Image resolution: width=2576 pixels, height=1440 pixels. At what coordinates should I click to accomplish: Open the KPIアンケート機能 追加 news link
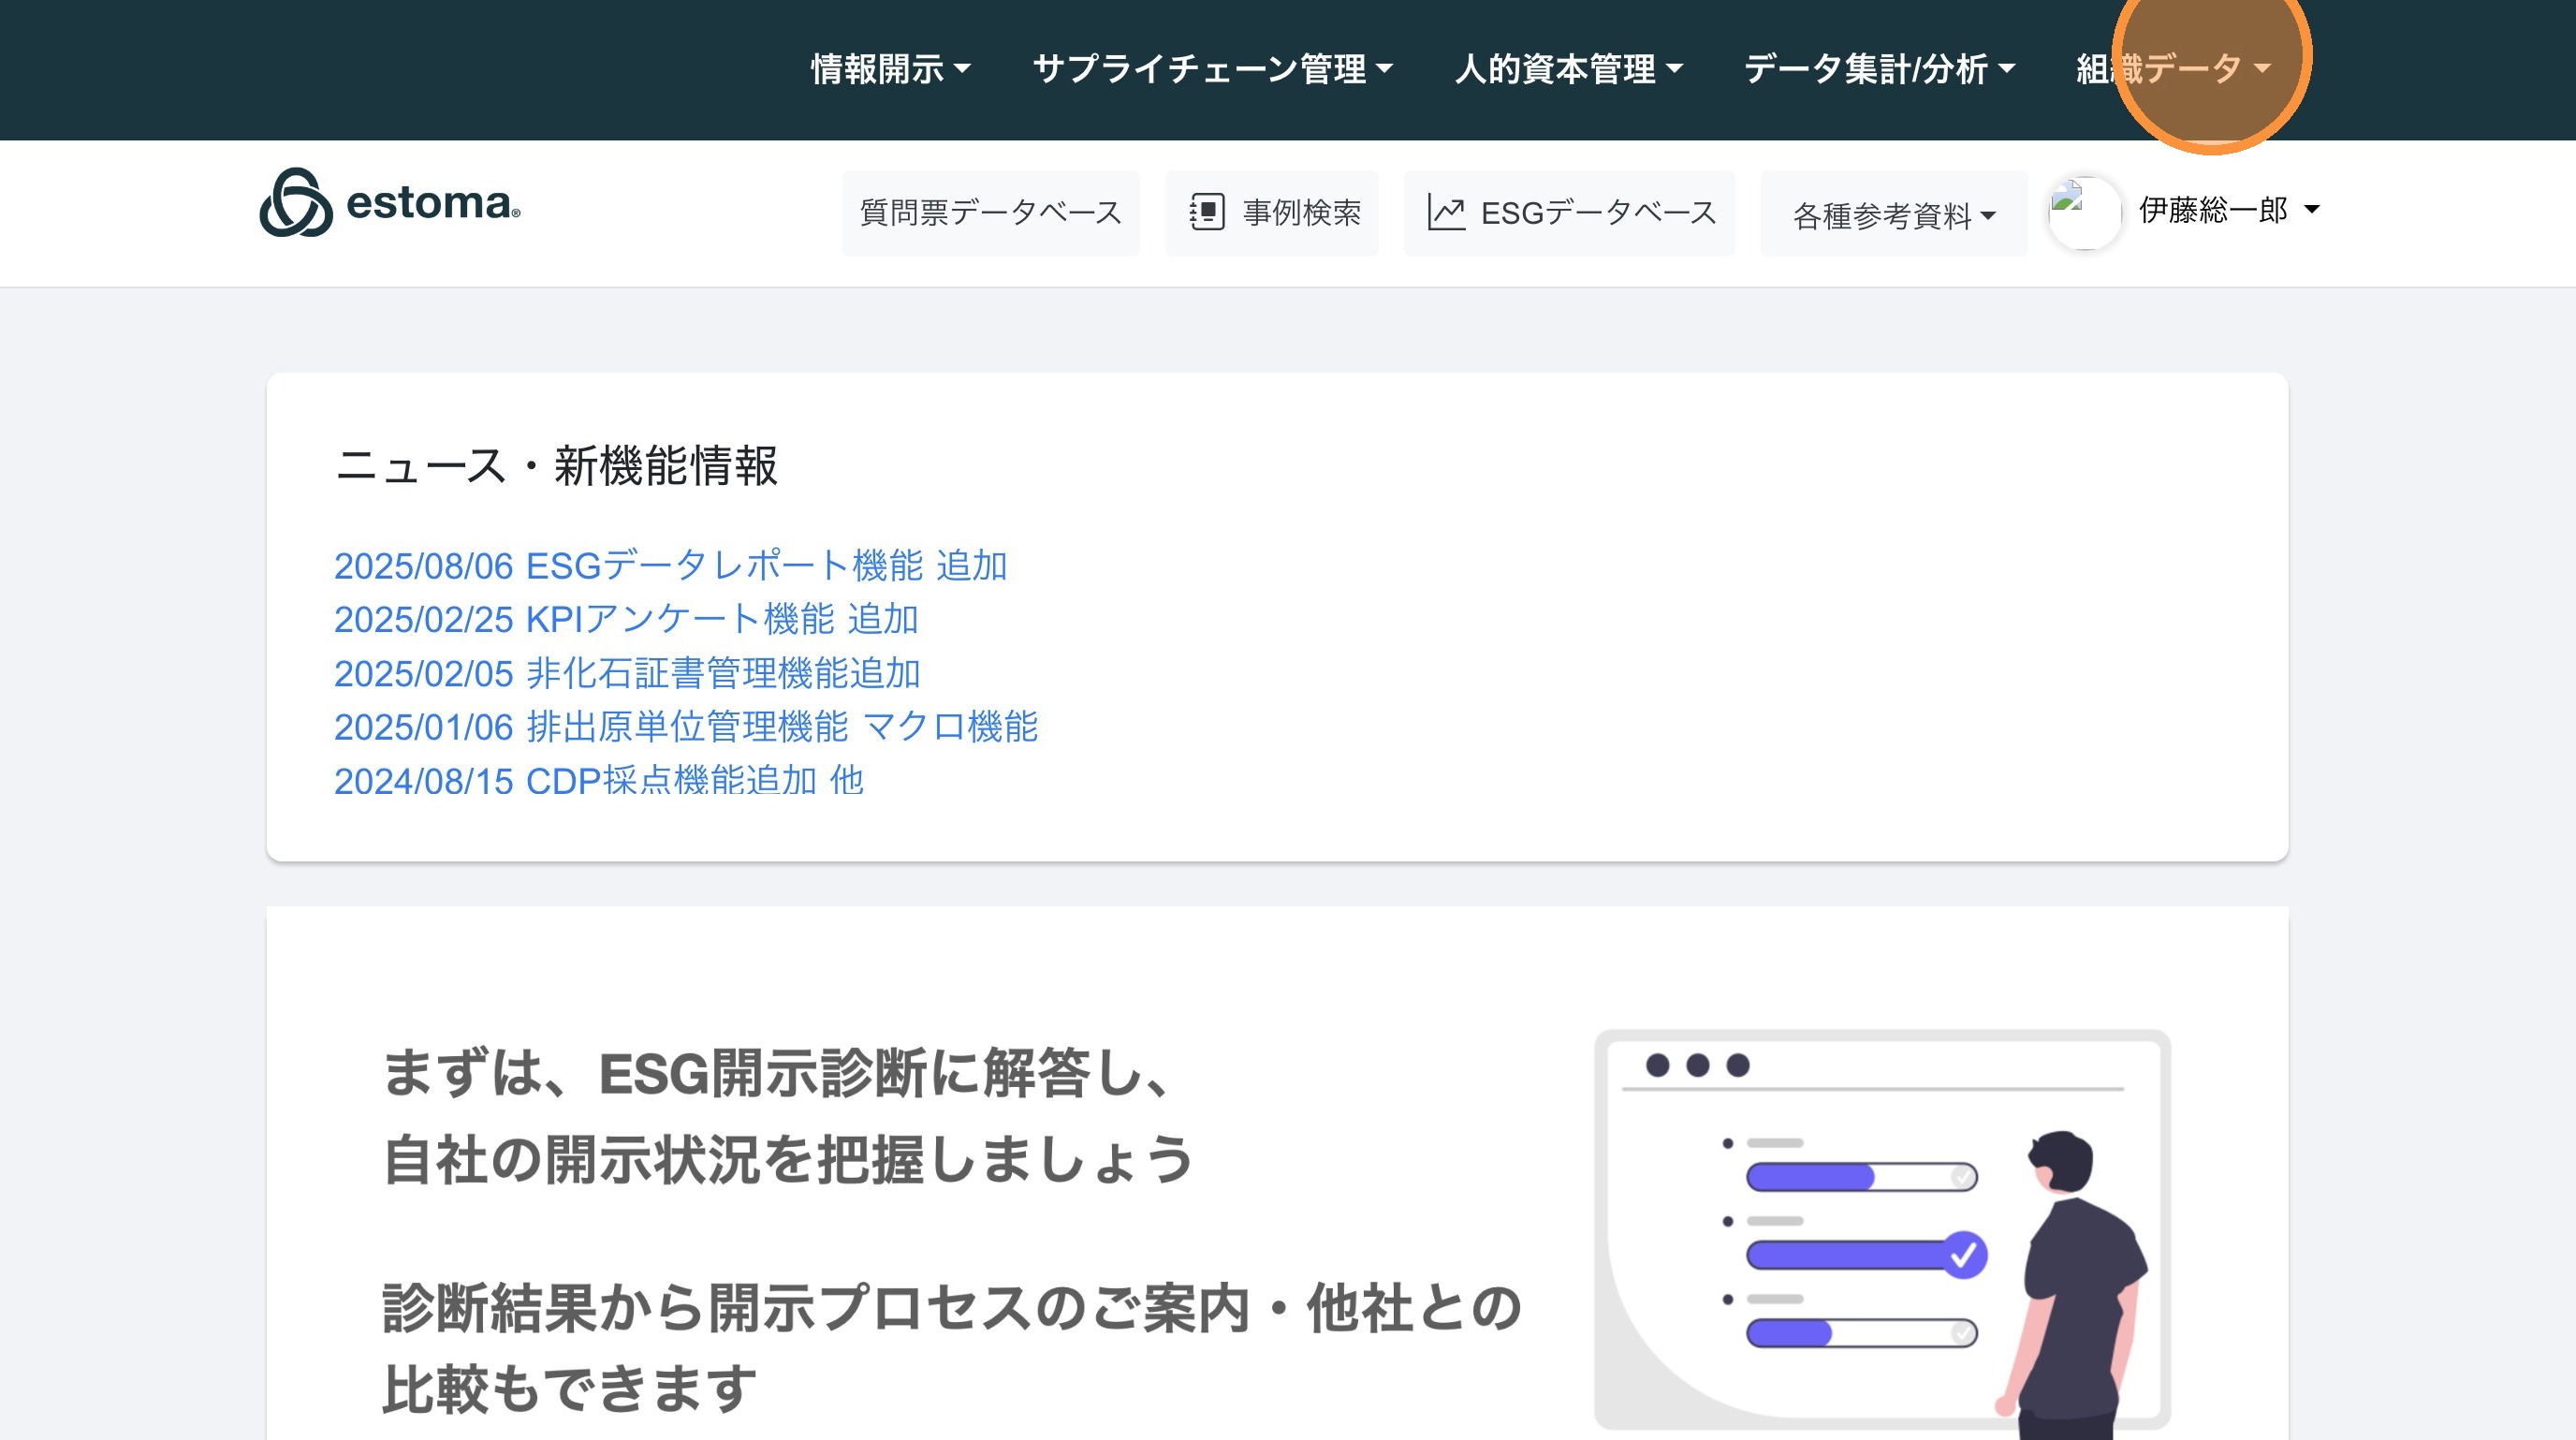626,620
